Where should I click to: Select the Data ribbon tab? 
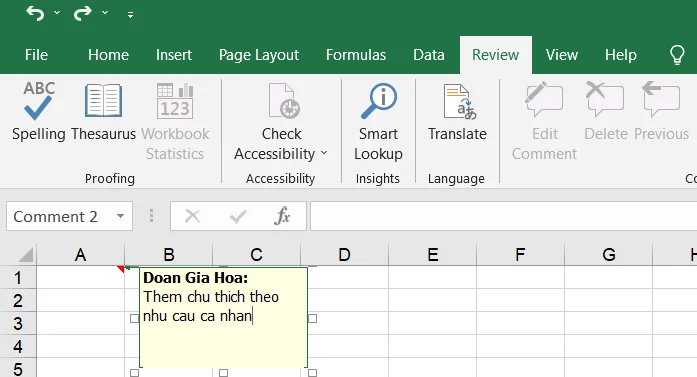click(429, 55)
